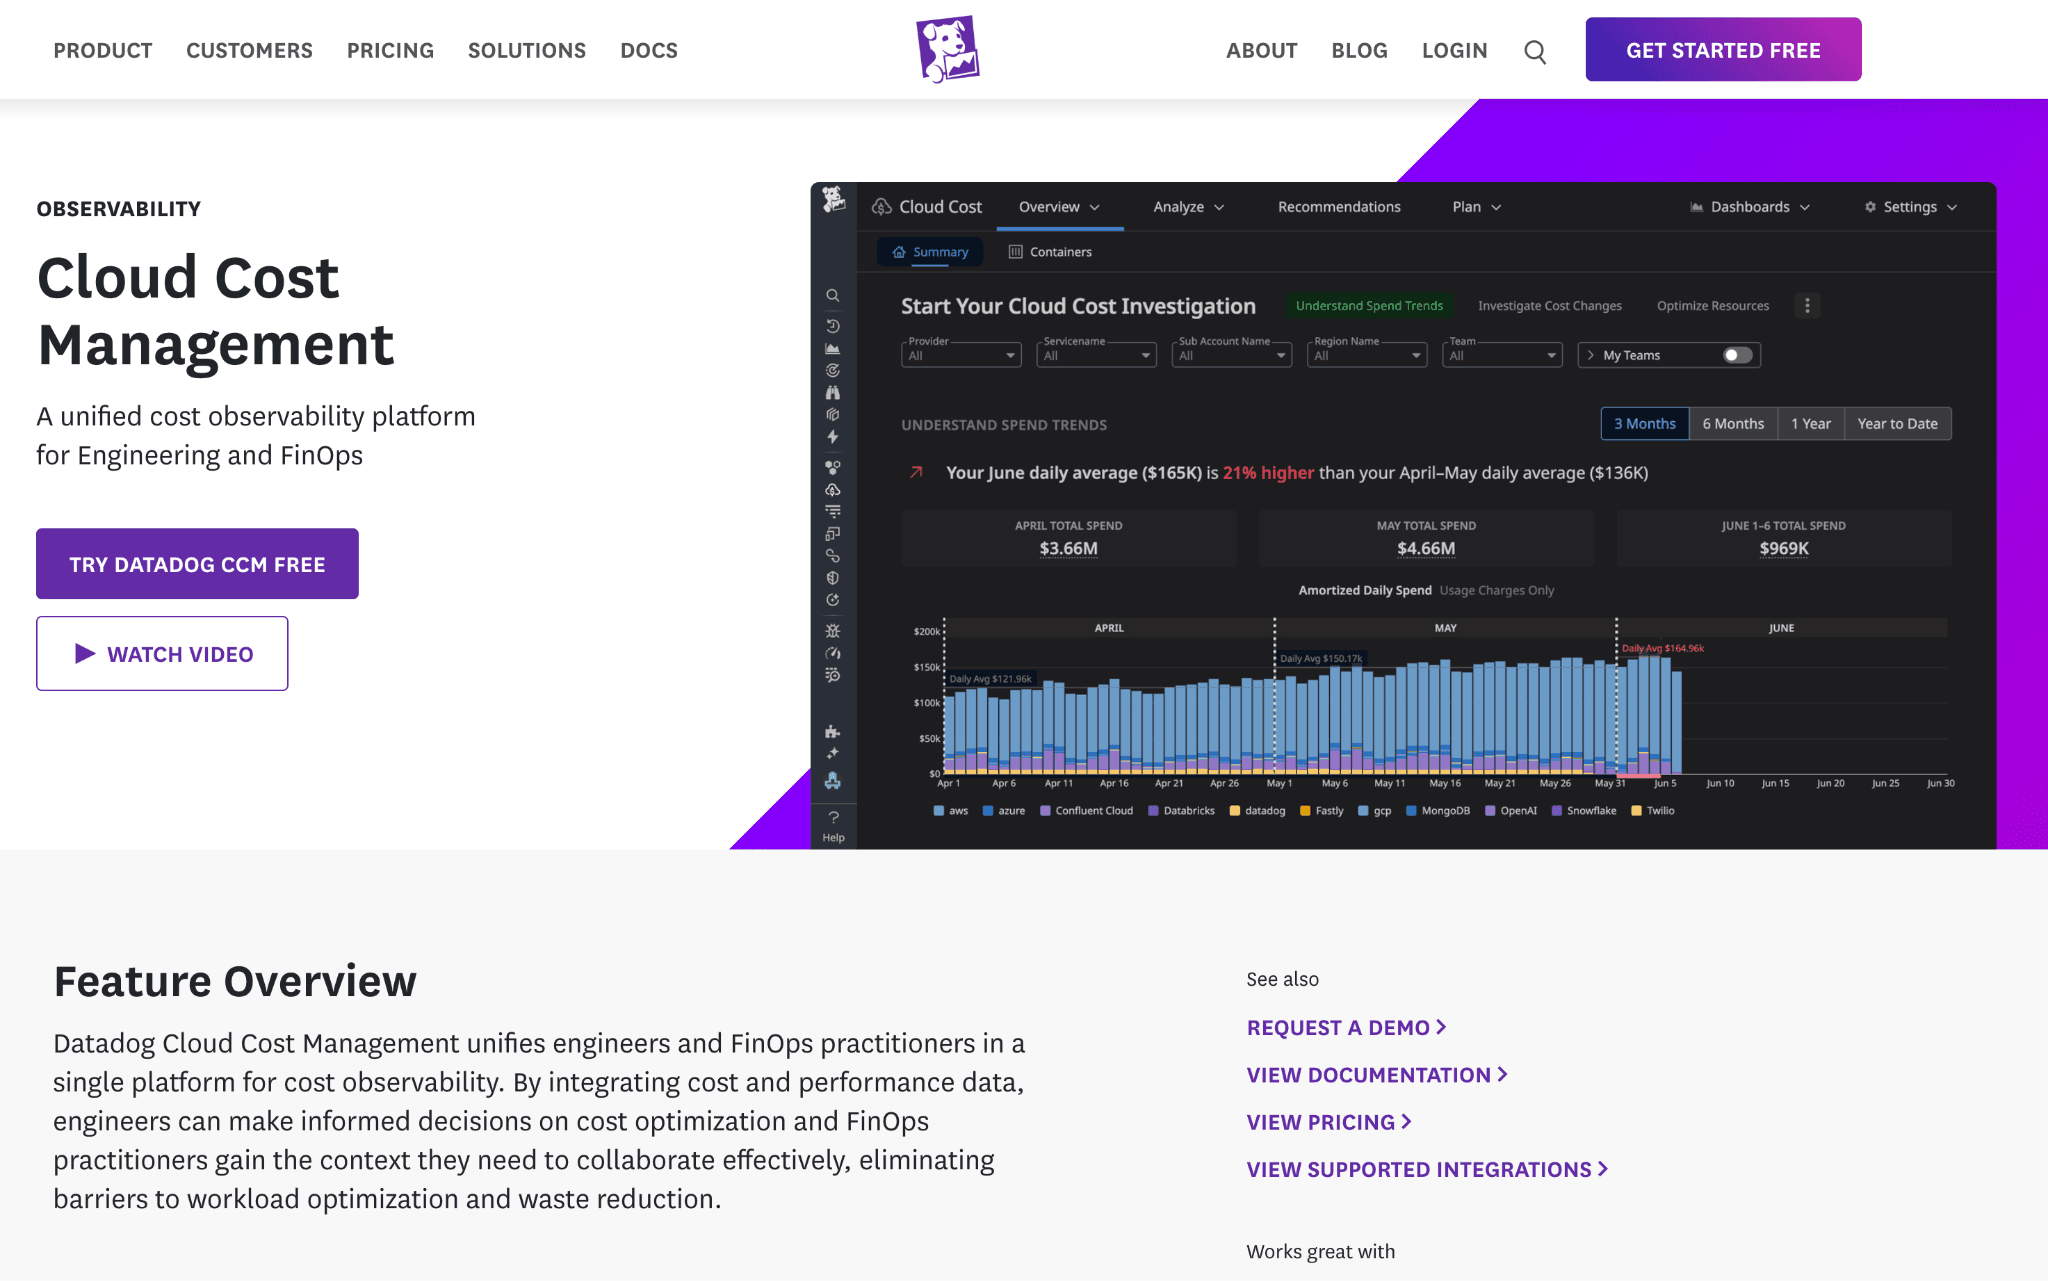2048x1281 pixels.
Task: Click the linked chain sidebar icon
Action: click(x=832, y=556)
